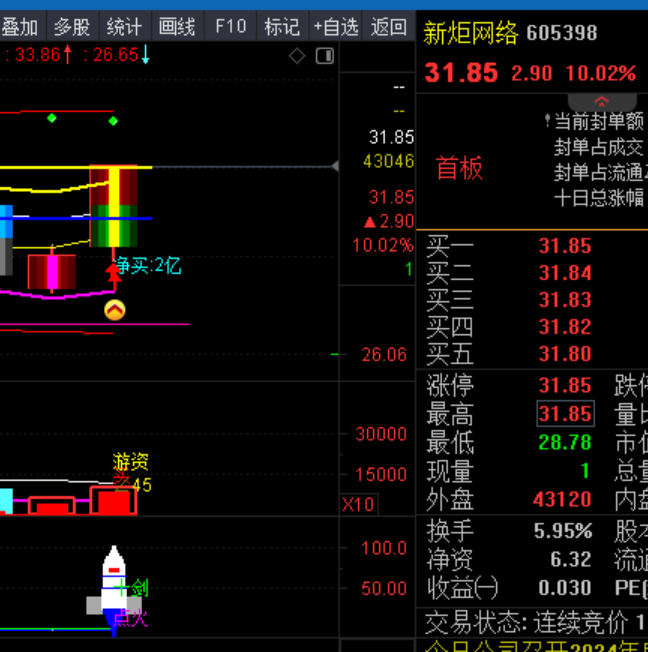
Task: Click the left green diamond marker
Action: coord(52,118)
